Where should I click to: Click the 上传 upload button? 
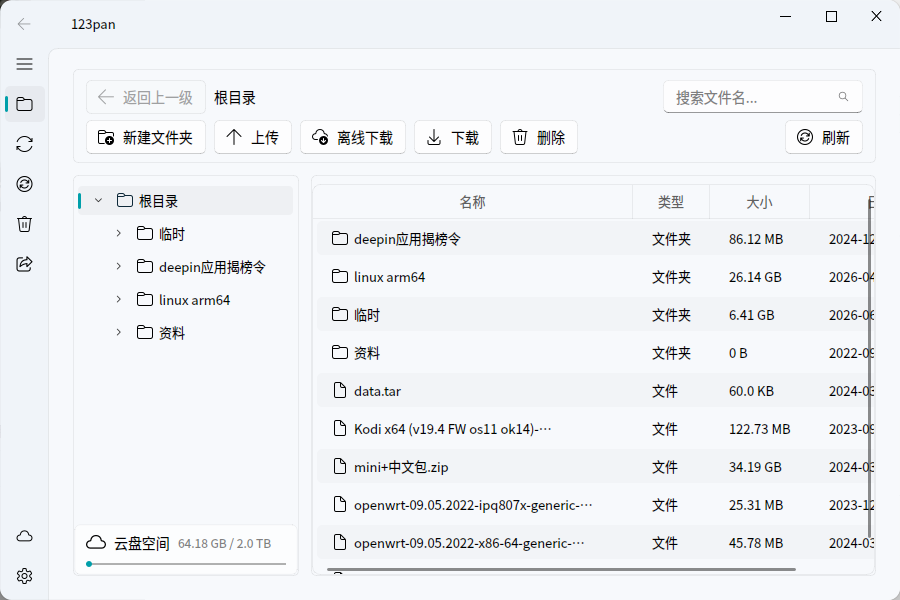point(253,138)
